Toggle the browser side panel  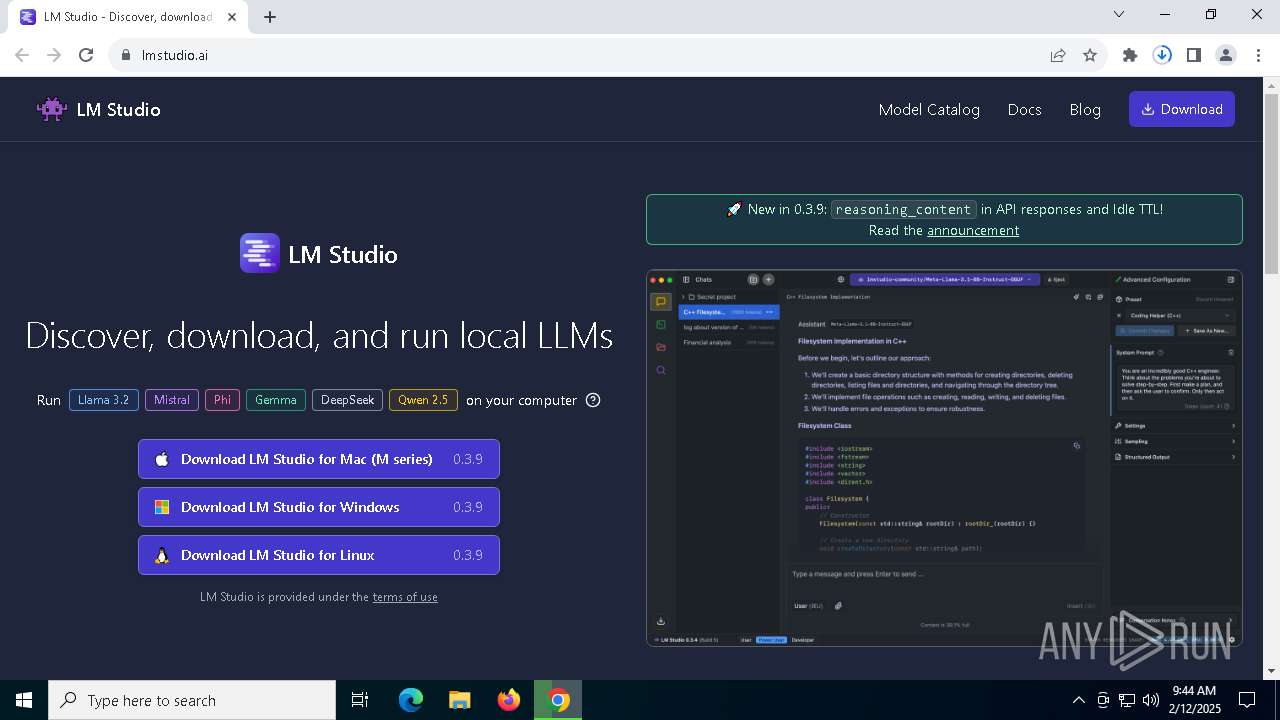click(1194, 55)
